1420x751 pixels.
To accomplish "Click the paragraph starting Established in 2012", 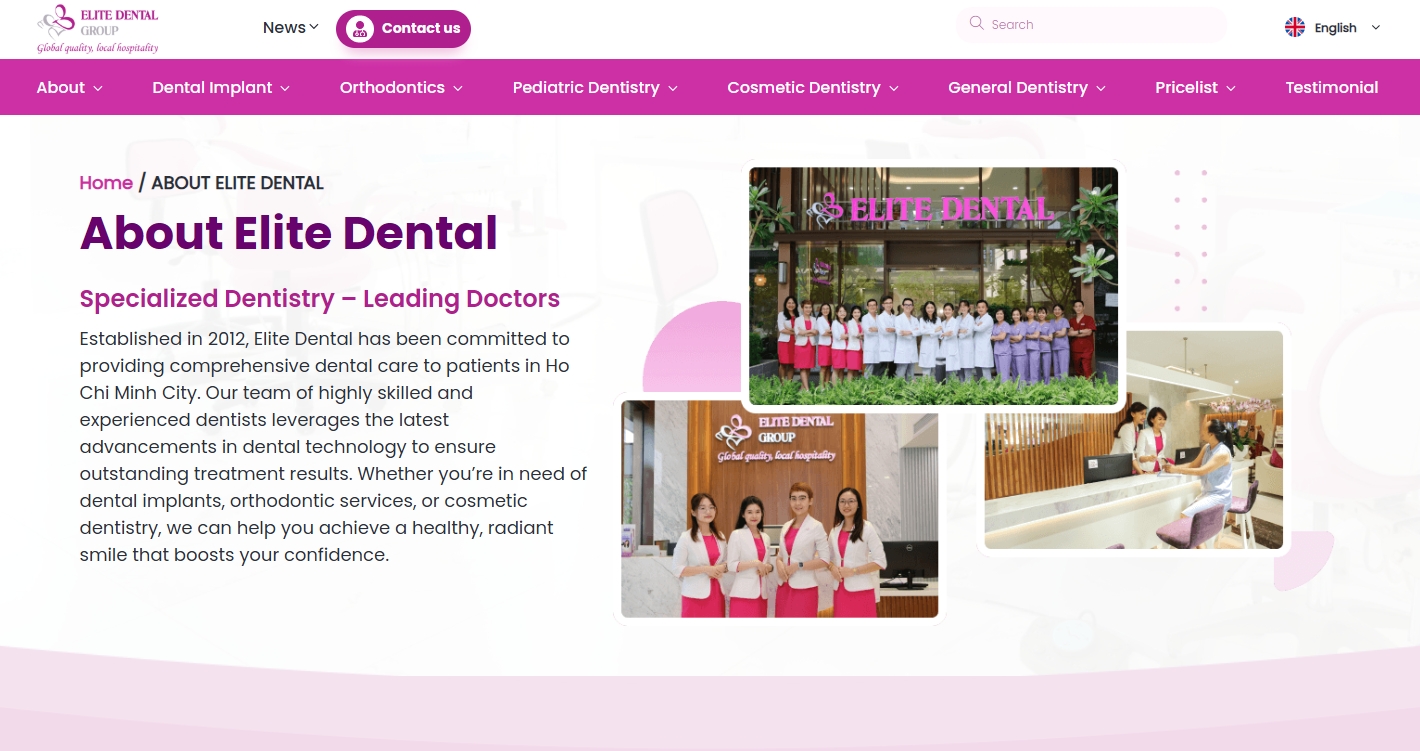I will pos(333,447).
